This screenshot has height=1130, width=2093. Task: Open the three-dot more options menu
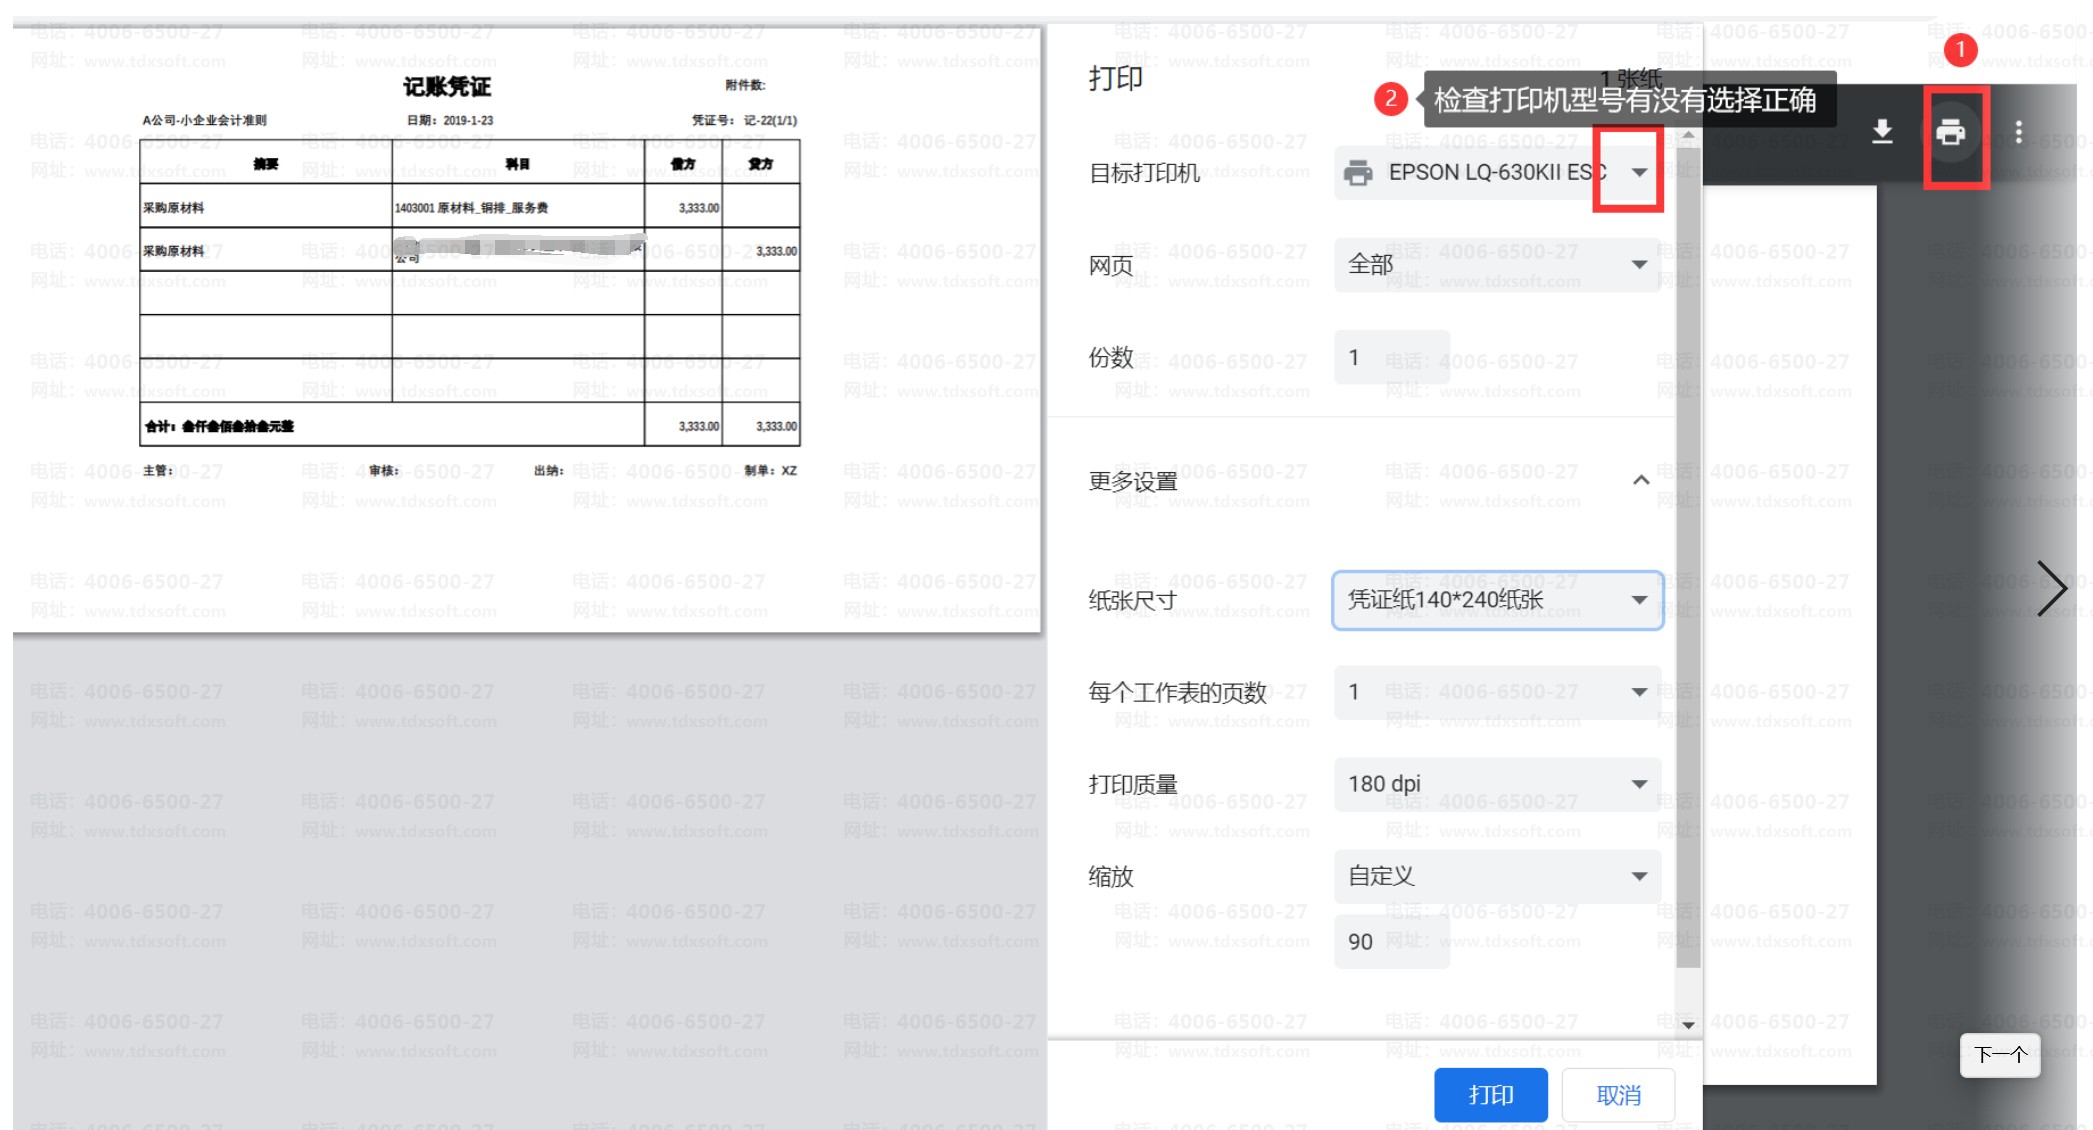click(2019, 133)
